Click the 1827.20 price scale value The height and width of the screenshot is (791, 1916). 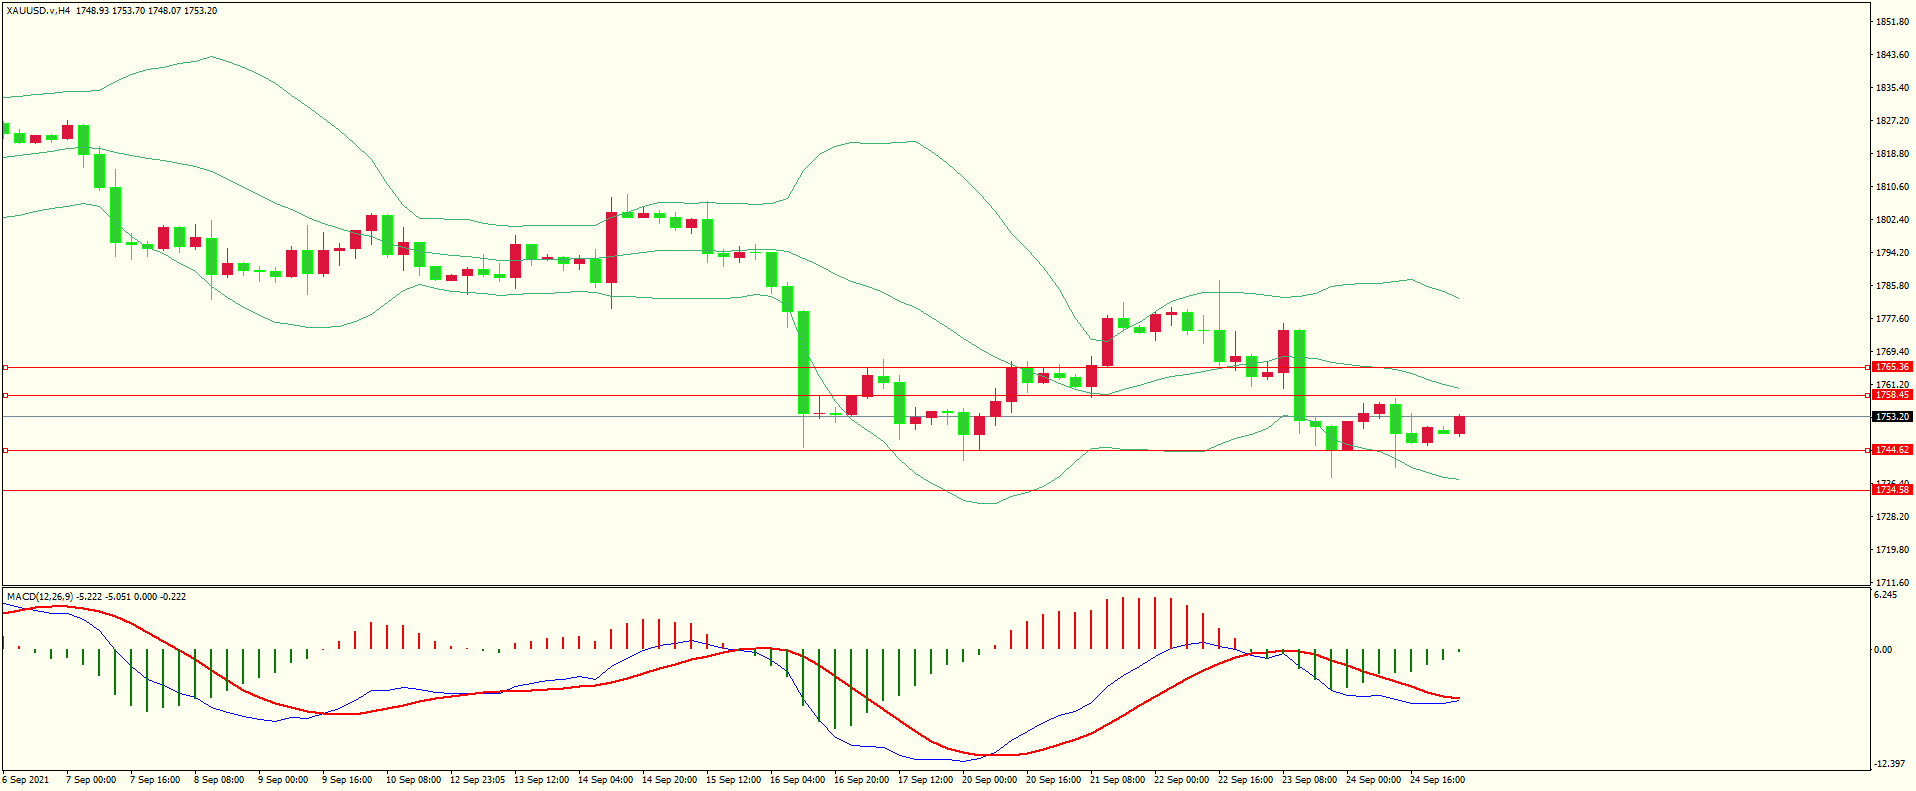[x=1892, y=120]
